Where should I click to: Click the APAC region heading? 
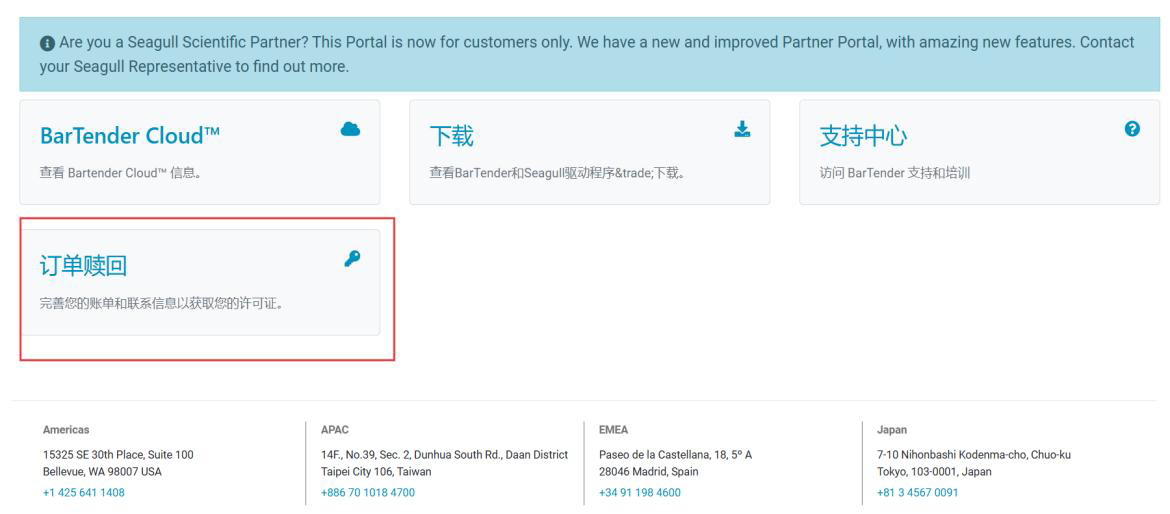335,430
